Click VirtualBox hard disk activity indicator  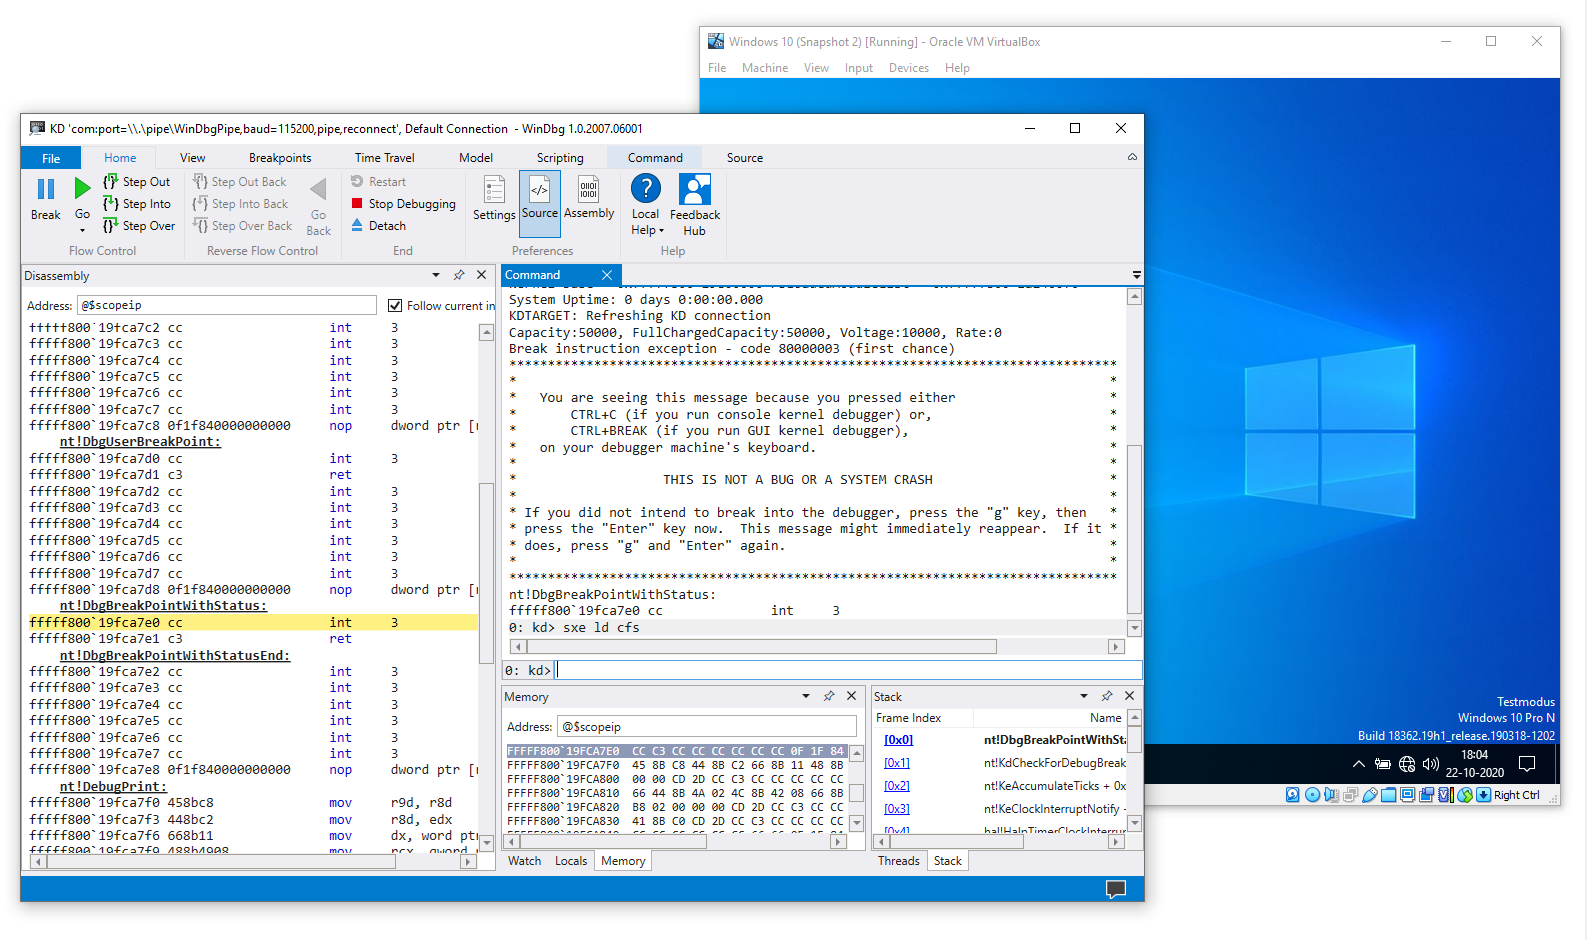1293,795
